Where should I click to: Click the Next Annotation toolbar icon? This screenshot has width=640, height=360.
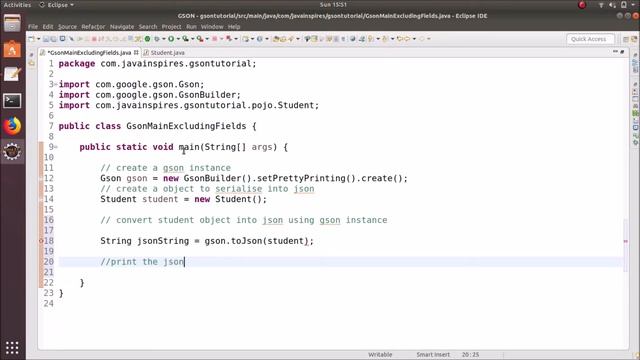tap(370, 39)
